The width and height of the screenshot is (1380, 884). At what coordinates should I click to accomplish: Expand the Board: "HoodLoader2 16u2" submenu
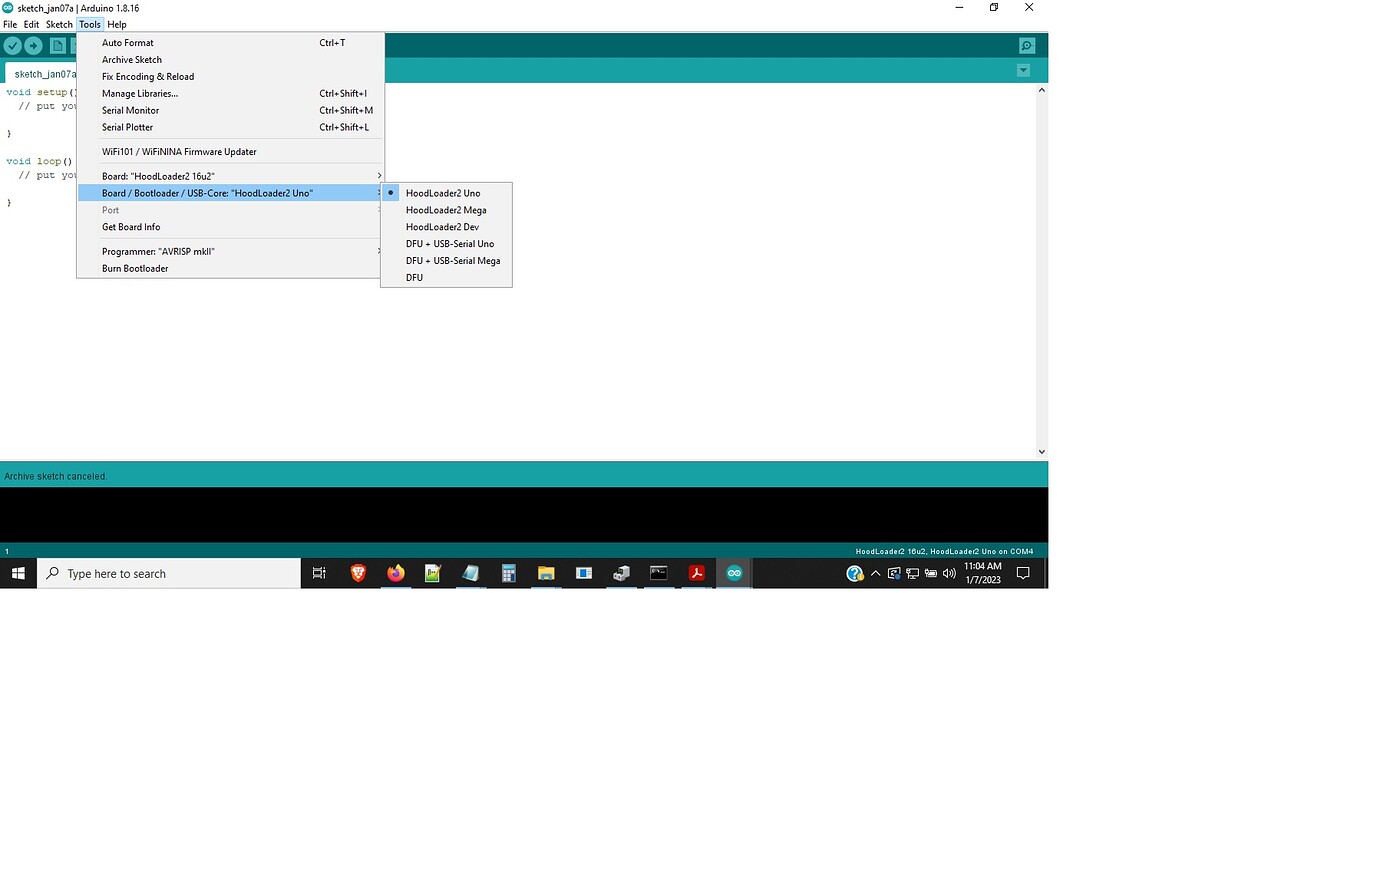click(x=158, y=176)
